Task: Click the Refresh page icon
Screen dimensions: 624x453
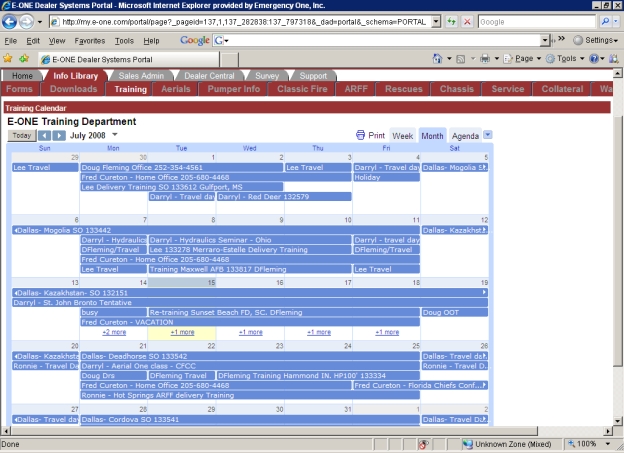Action: coord(451,21)
